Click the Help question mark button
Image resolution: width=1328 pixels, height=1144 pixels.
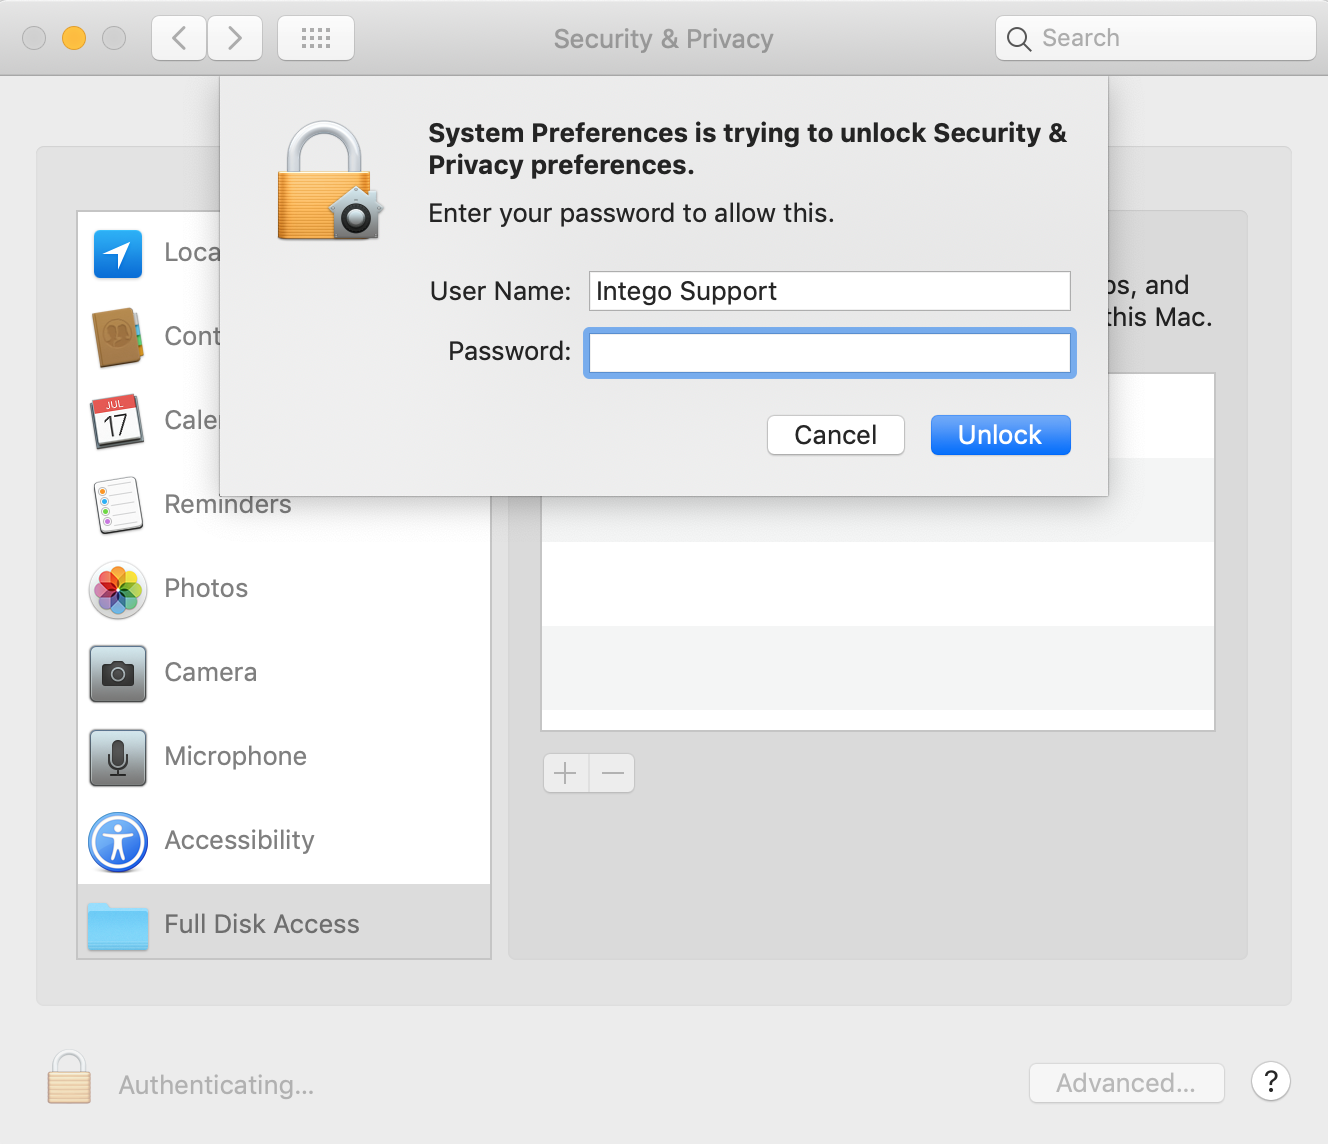coord(1270,1082)
